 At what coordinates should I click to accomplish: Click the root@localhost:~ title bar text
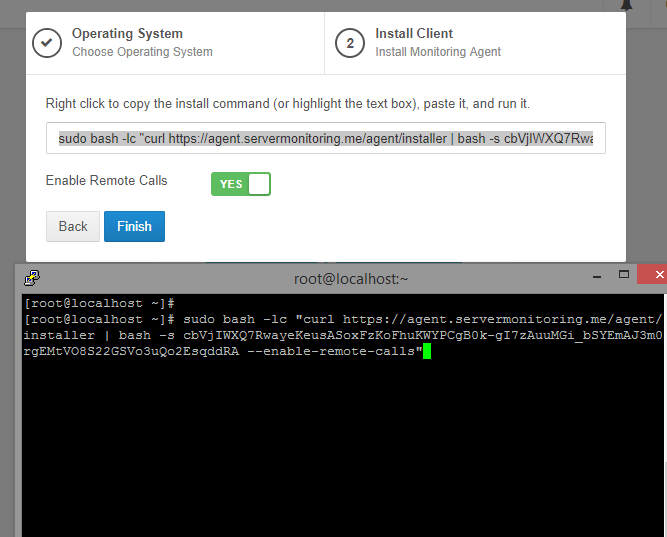[351, 279]
